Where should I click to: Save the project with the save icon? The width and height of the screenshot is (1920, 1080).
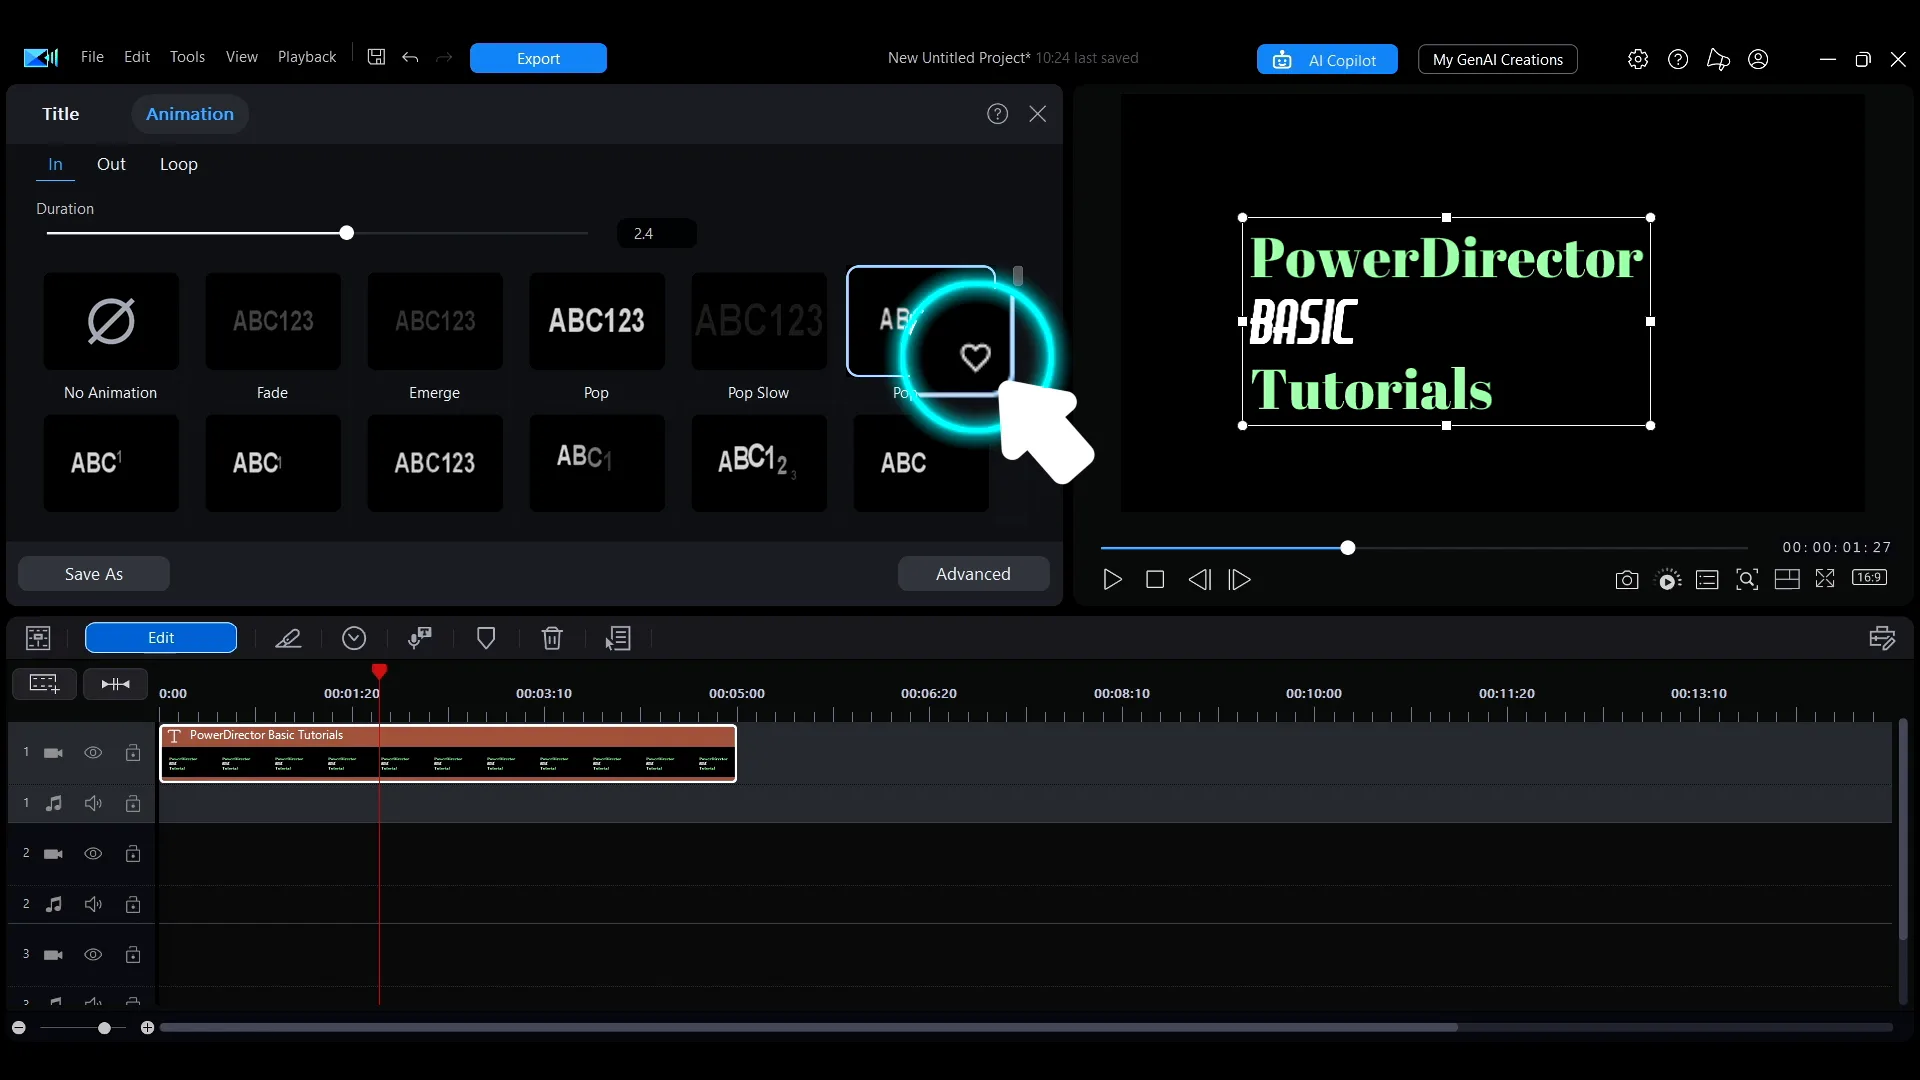[x=376, y=57]
